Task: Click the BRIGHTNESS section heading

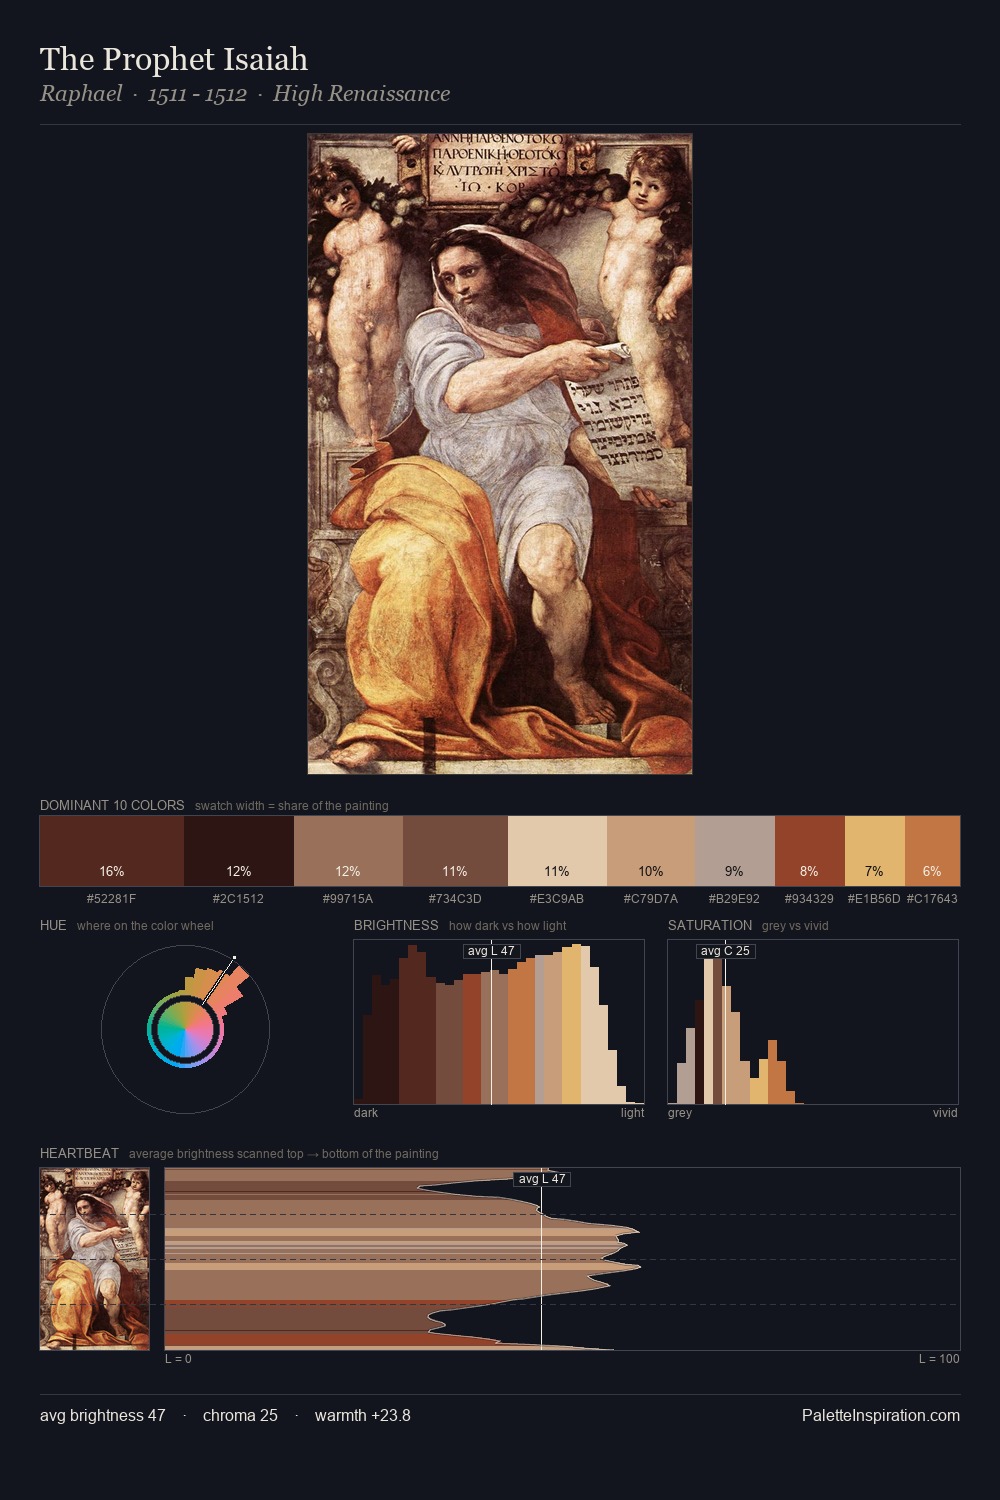Action: (x=396, y=925)
